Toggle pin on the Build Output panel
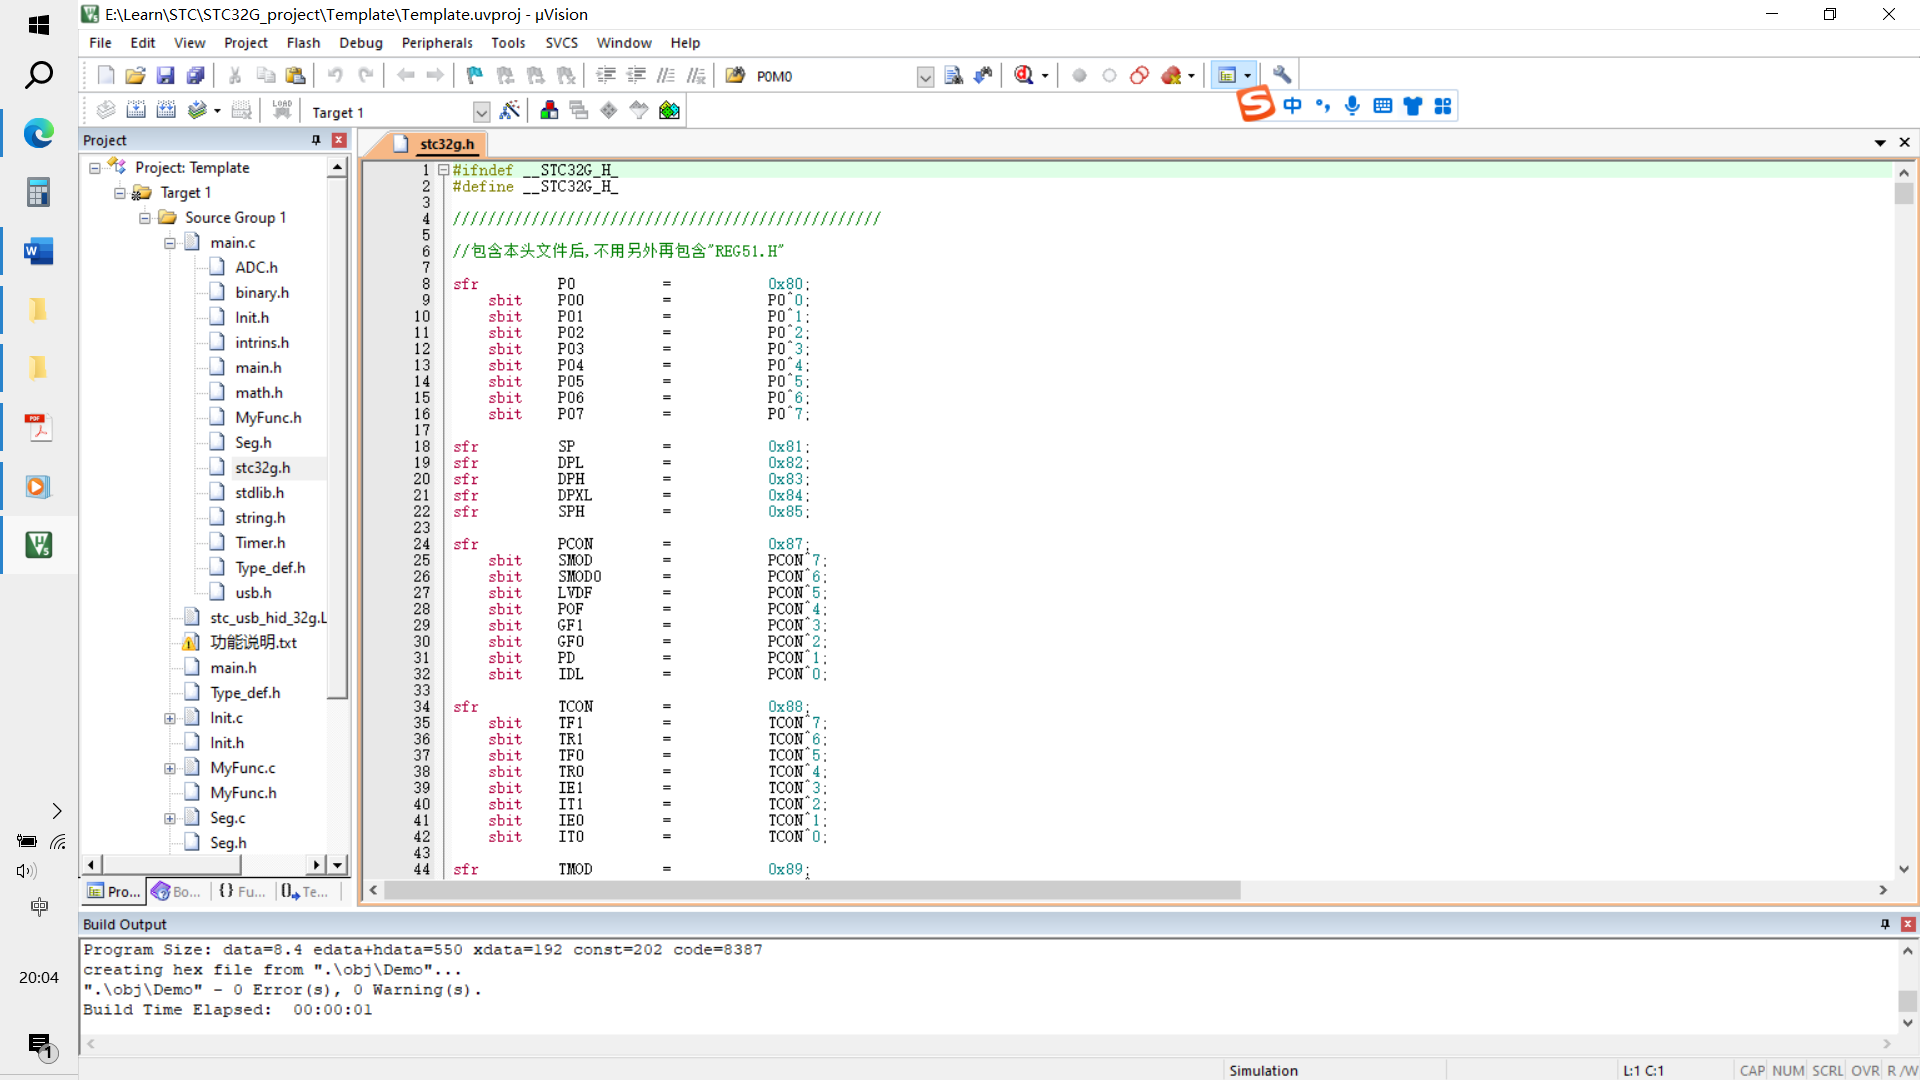Screen dimensions: 1920x1080 tap(1885, 924)
